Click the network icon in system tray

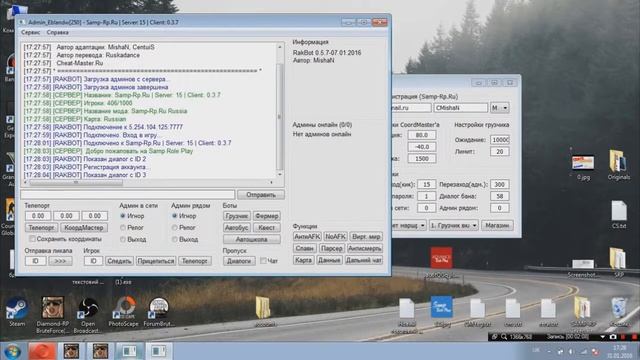click(x=584, y=351)
